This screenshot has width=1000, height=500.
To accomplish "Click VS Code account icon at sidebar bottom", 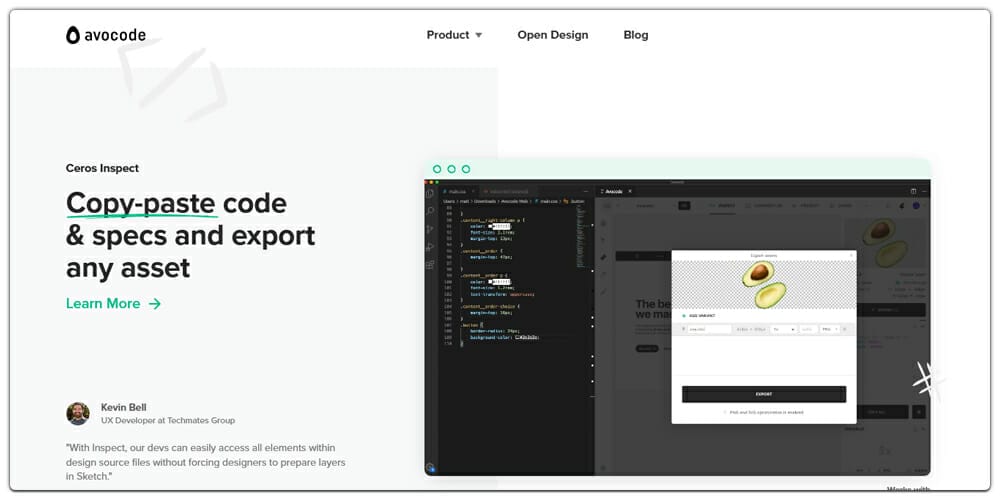I will click(x=430, y=467).
